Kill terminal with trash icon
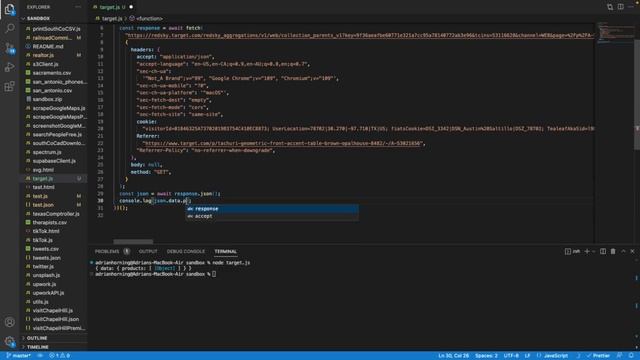Image resolution: width=640 pixels, height=360 pixels. click(613, 251)
